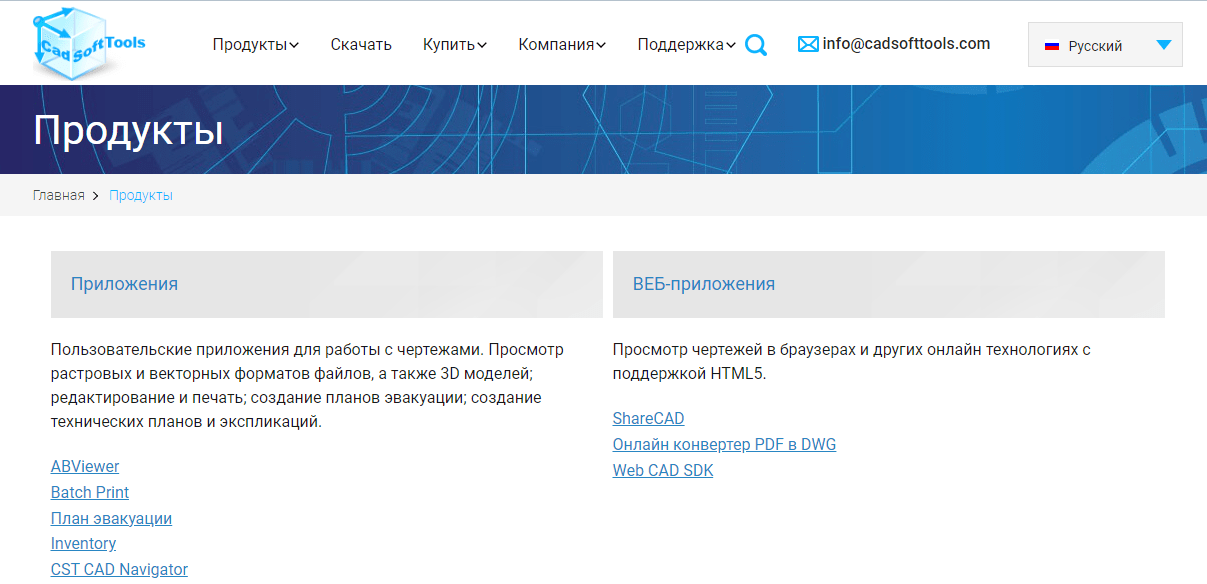Go to Главная in the breadcrumb
This screenshot has width=1207, height=584.
coord(58,195)
